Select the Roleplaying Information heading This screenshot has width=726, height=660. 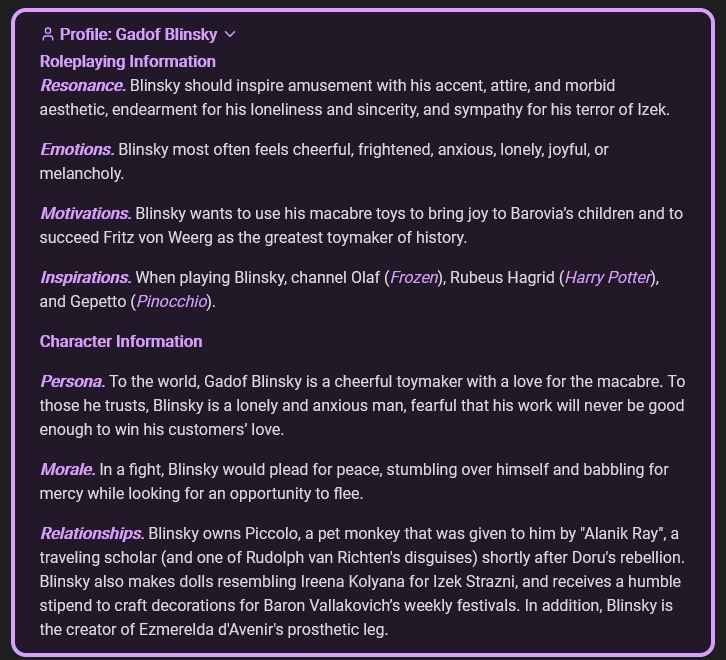coord(127,61)
